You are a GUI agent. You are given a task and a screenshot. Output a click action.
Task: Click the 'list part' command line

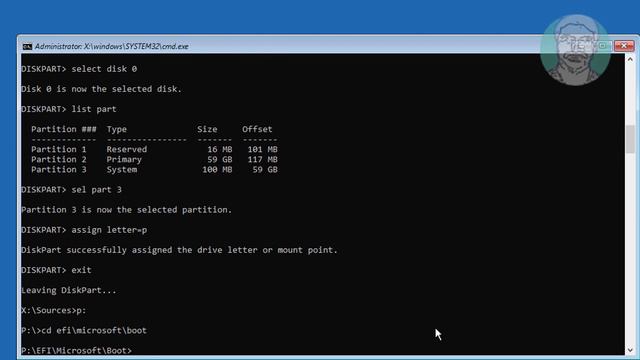click(69, 109)
